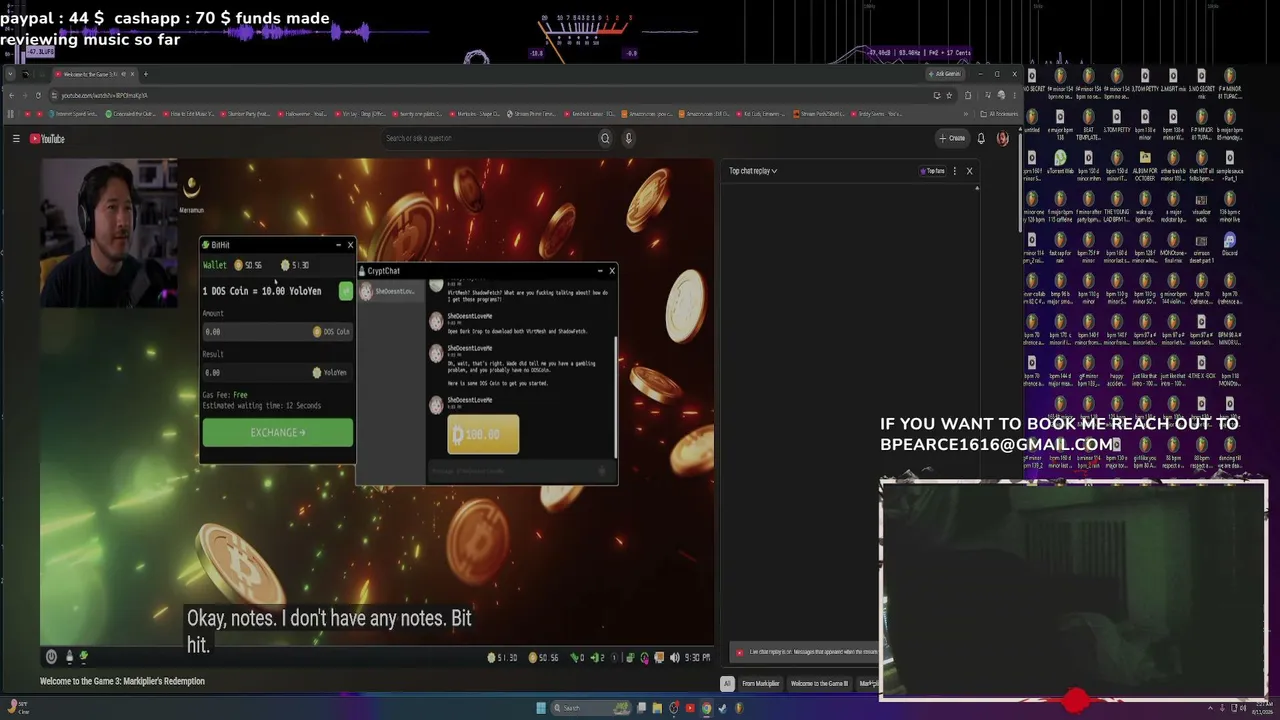Open Steam from the taskbar
This screenshot has width=1280, height=720.
point(722,708)
